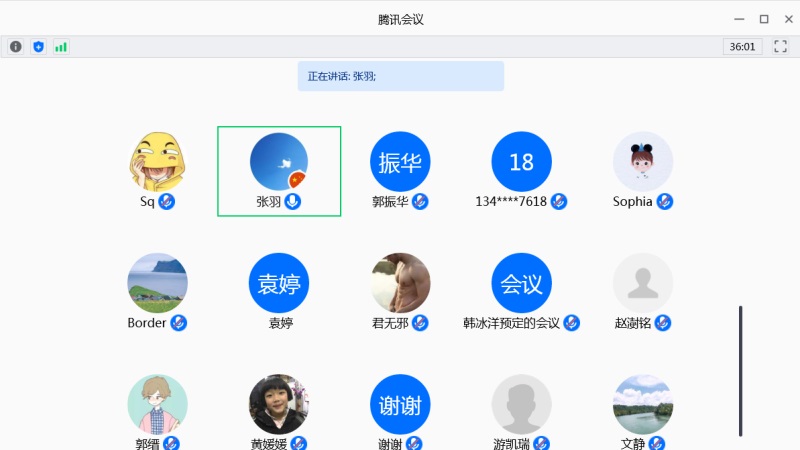Click muted mic icon next to Border
This screenshot has width=800, height=450.
(x=178, y=323)
